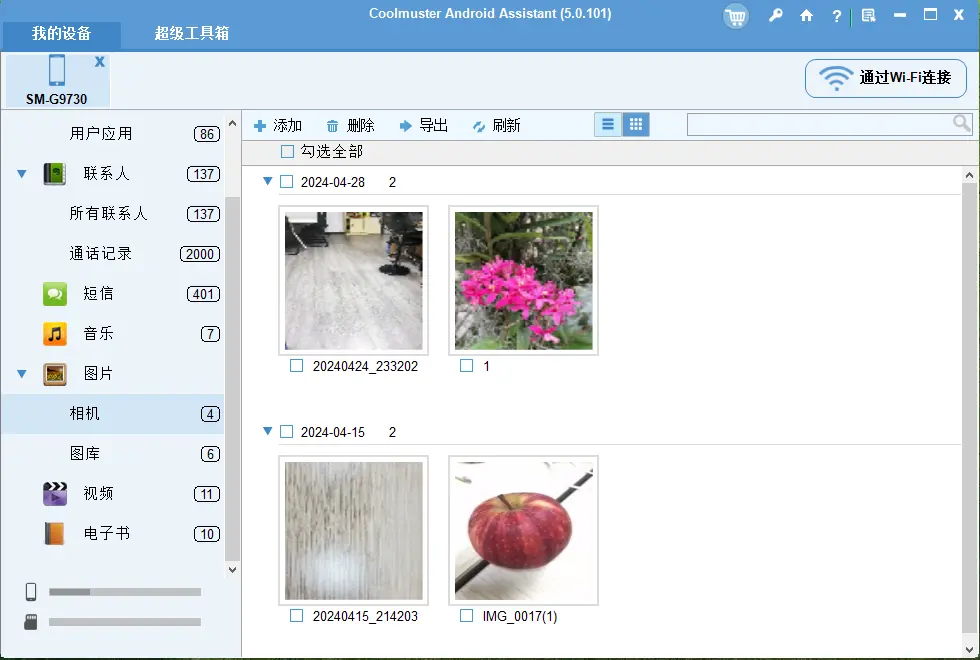Select the SM-G9730 phone device icon
Image resolution: width=980 pixels, height=660 pixels.
pos(57,70)
